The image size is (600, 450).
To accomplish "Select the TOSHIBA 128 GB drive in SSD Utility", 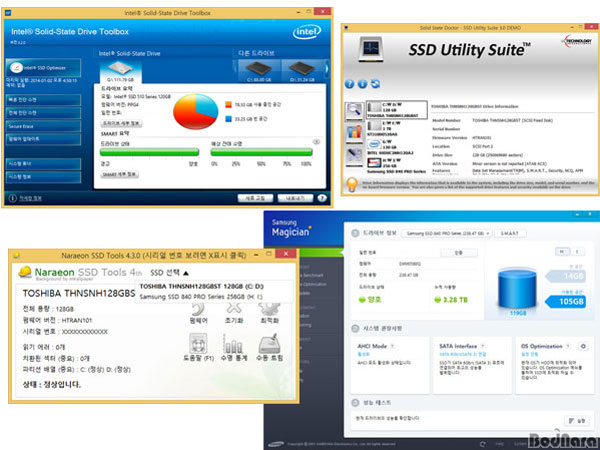I will click(x=397, y=110).
